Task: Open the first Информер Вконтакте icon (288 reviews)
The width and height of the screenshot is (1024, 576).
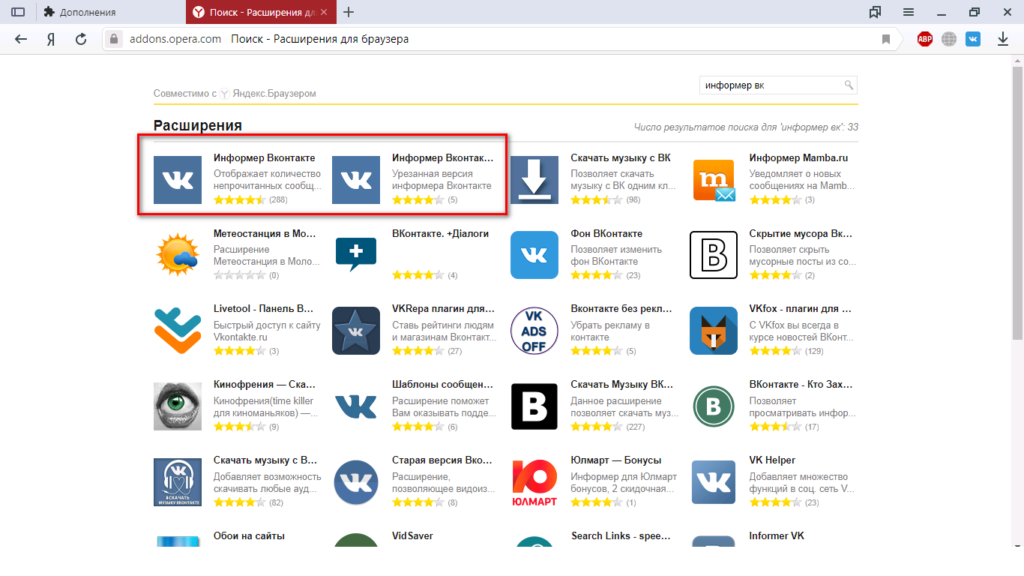Action: (x=178, y=180)
